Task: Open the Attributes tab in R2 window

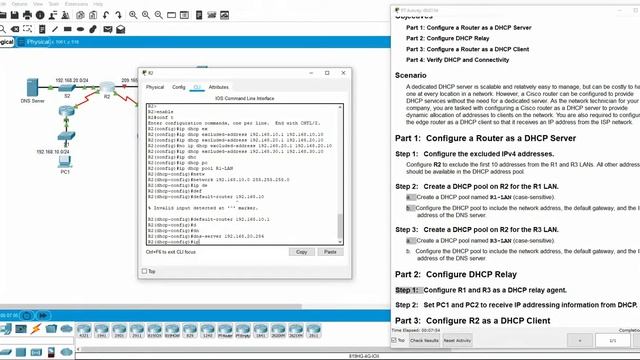Action: click(218, 87)
